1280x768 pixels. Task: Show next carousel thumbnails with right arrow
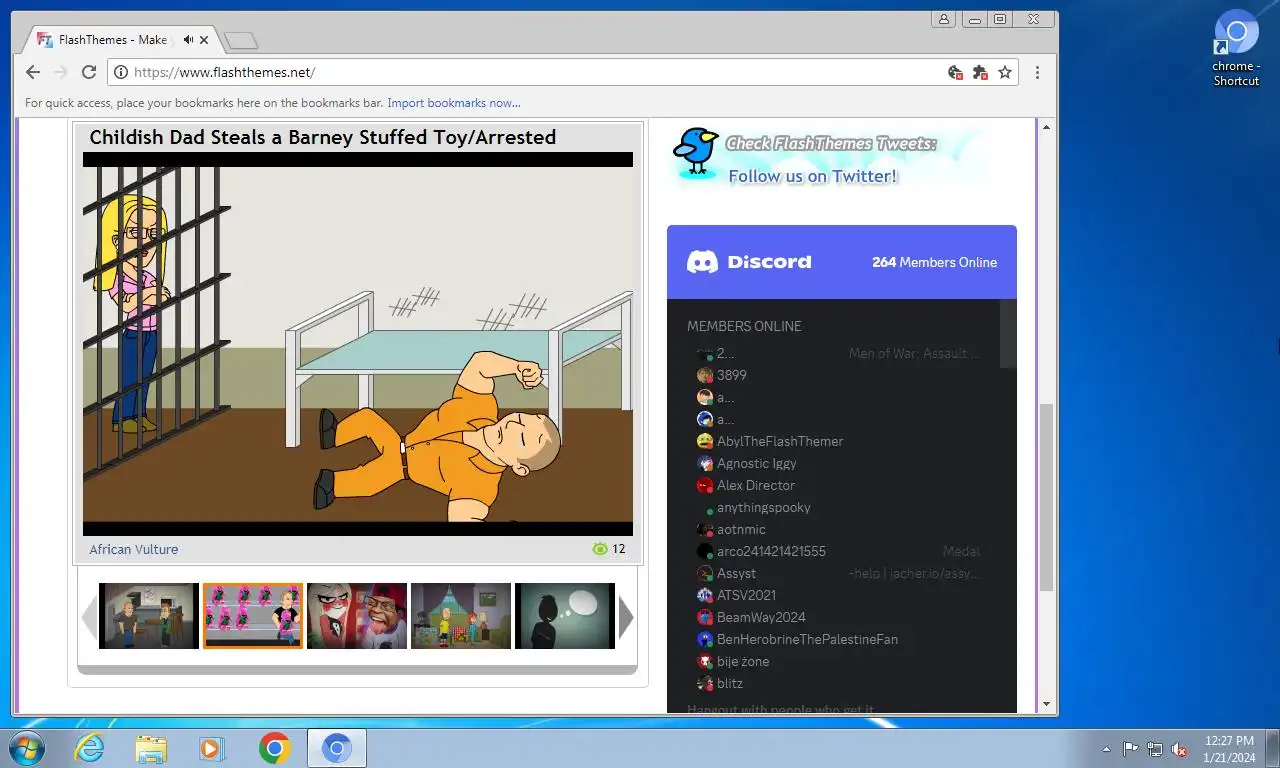tap(626, 617)
